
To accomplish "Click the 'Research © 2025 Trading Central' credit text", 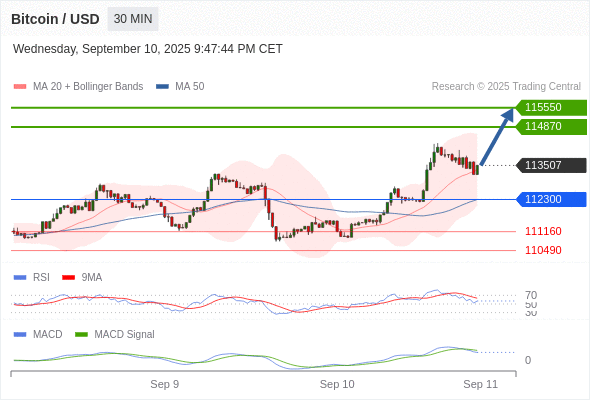I will tap(506, 87).
